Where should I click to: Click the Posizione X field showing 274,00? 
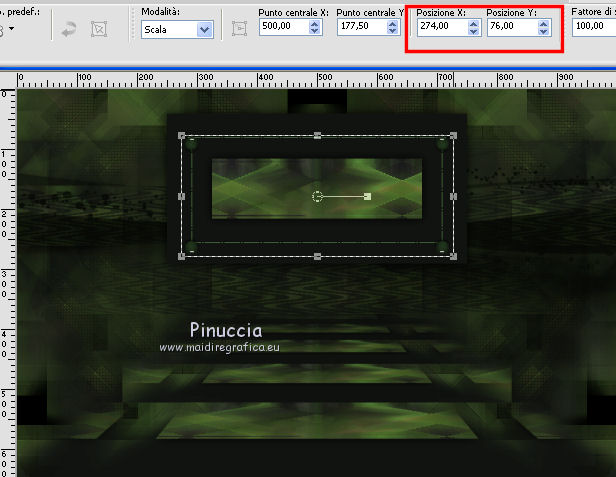tap(442, 27)
